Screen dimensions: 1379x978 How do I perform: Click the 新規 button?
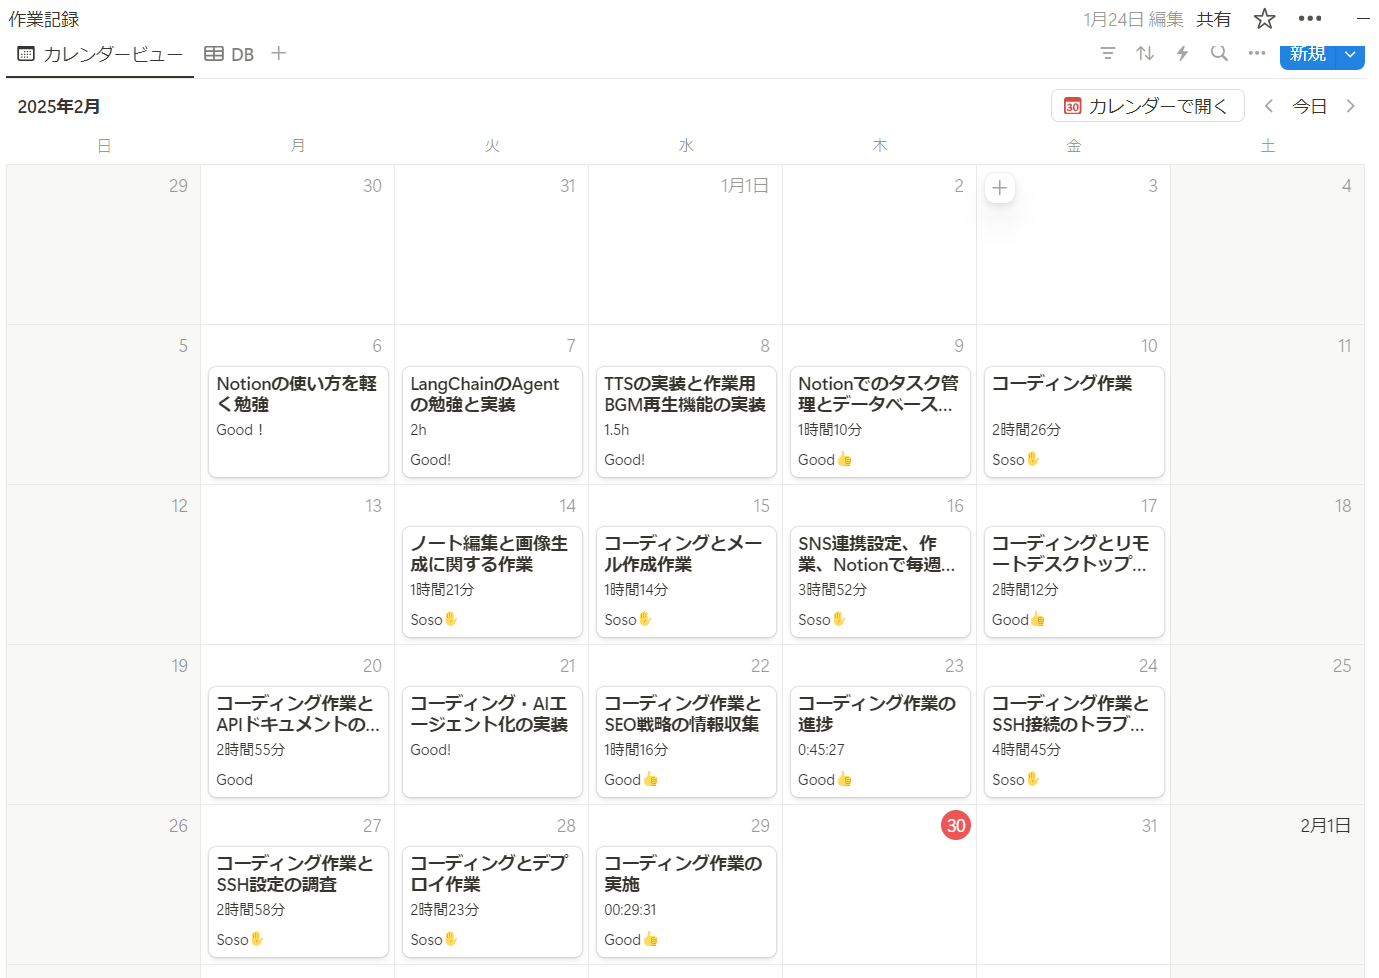1308,55
